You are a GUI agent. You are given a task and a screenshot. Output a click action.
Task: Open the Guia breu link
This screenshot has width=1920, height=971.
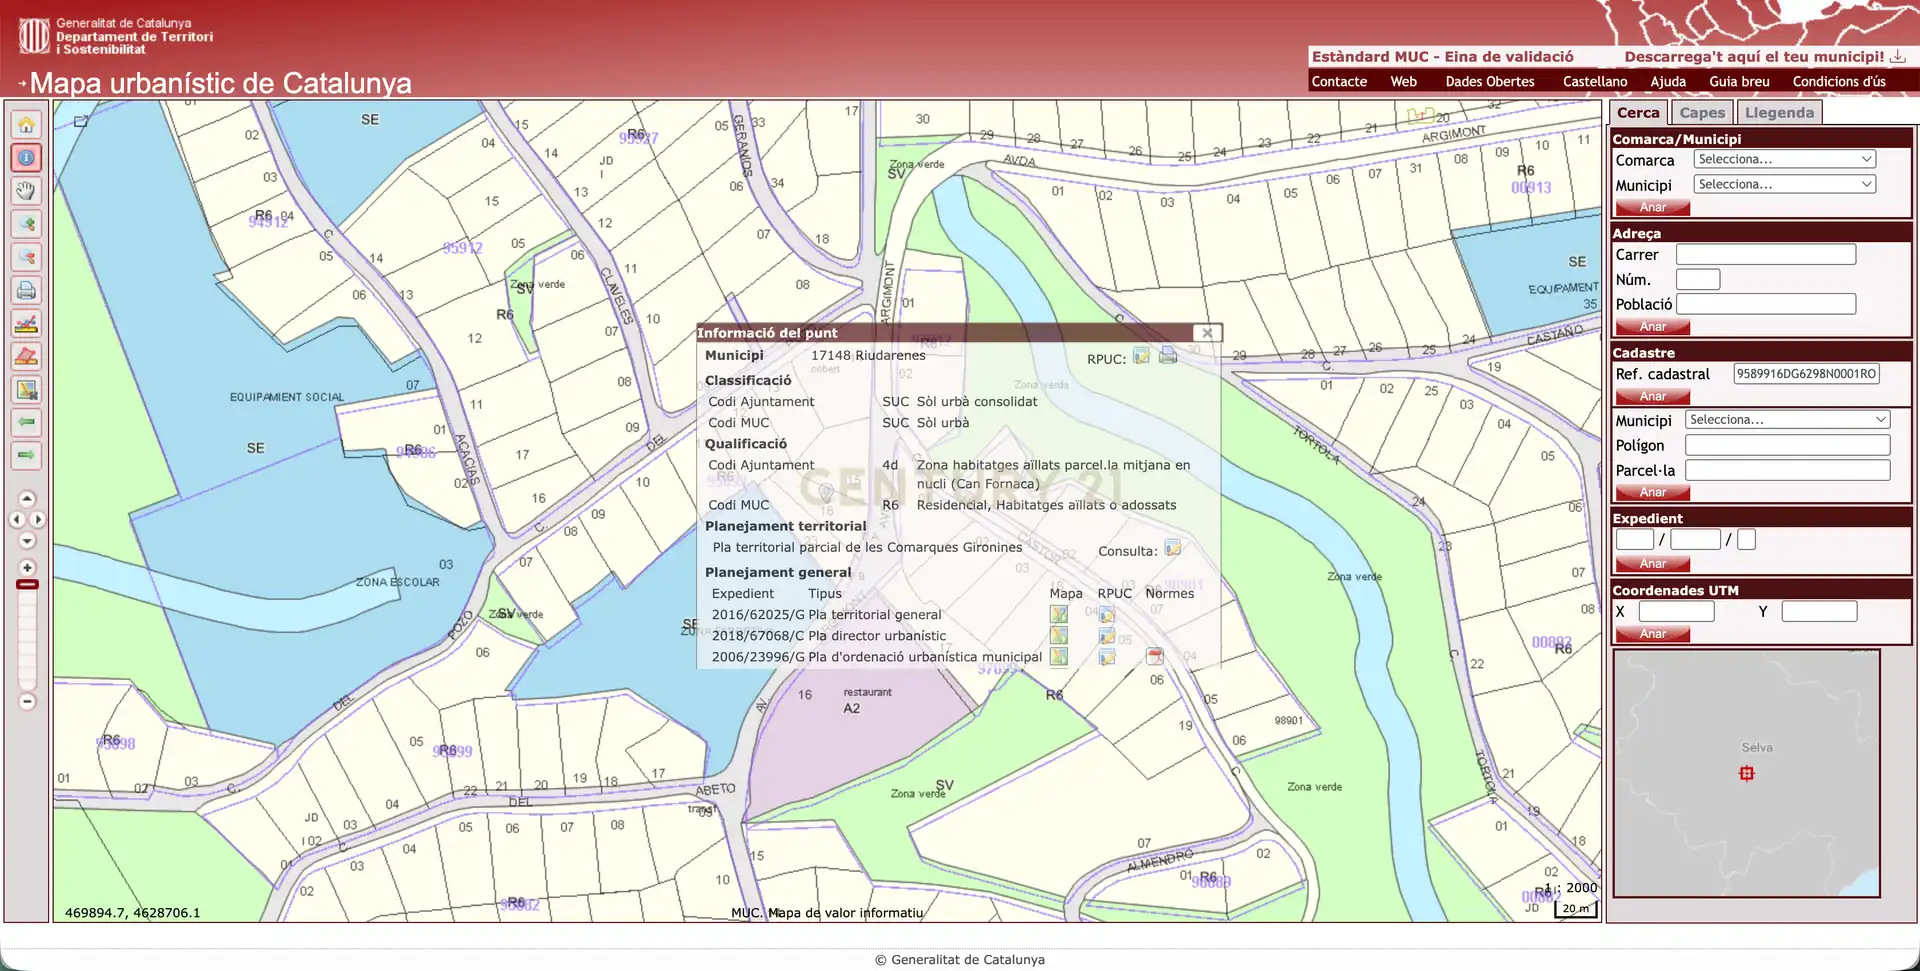click(1739, 82)
